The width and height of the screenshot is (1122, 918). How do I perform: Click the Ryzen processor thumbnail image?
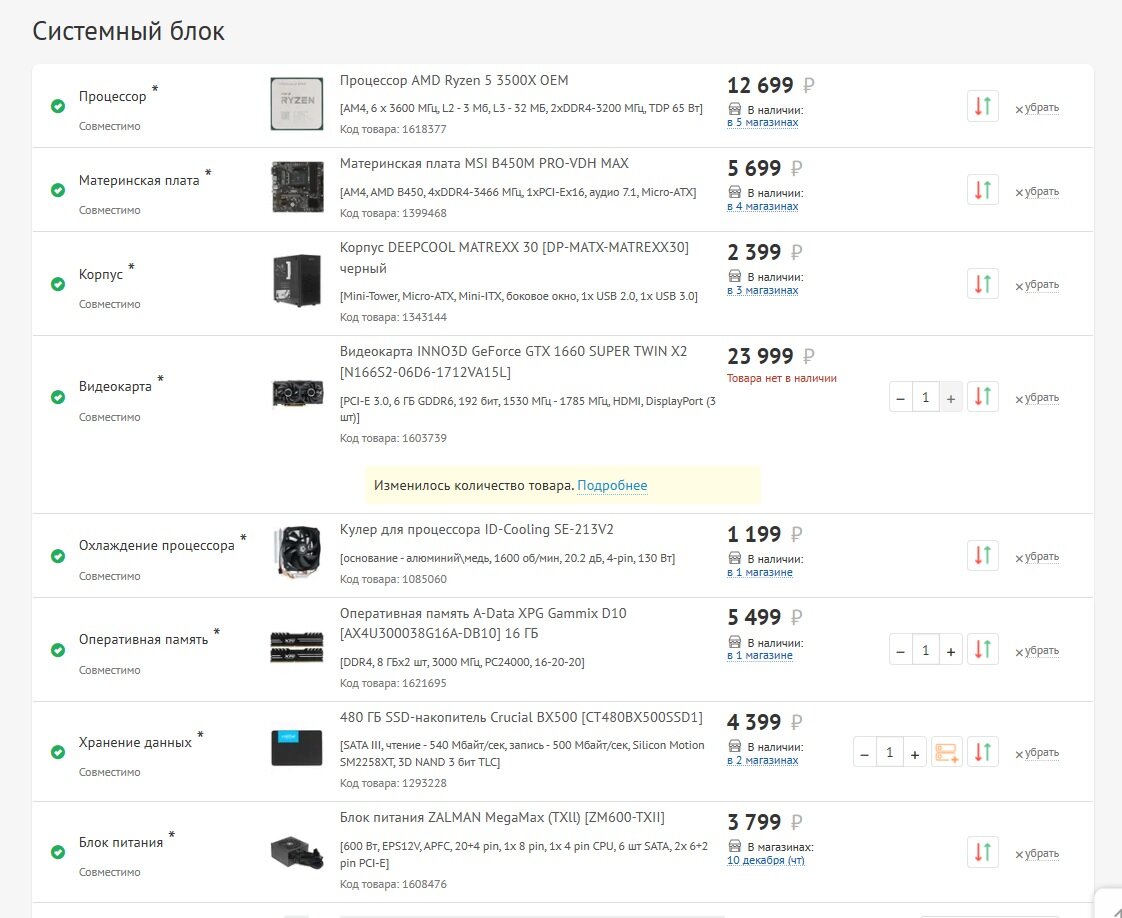pyautogui.click(x=297, y=104)
